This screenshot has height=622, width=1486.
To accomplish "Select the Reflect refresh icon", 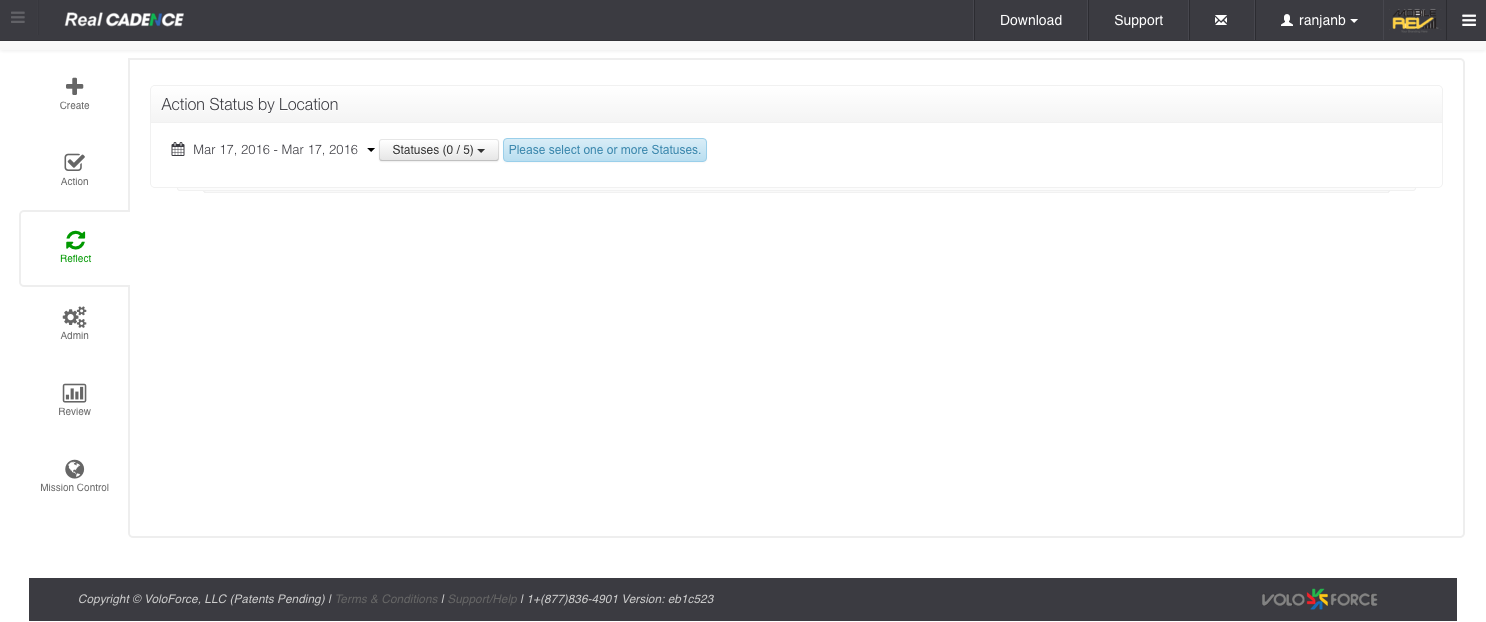I will 75,240.
